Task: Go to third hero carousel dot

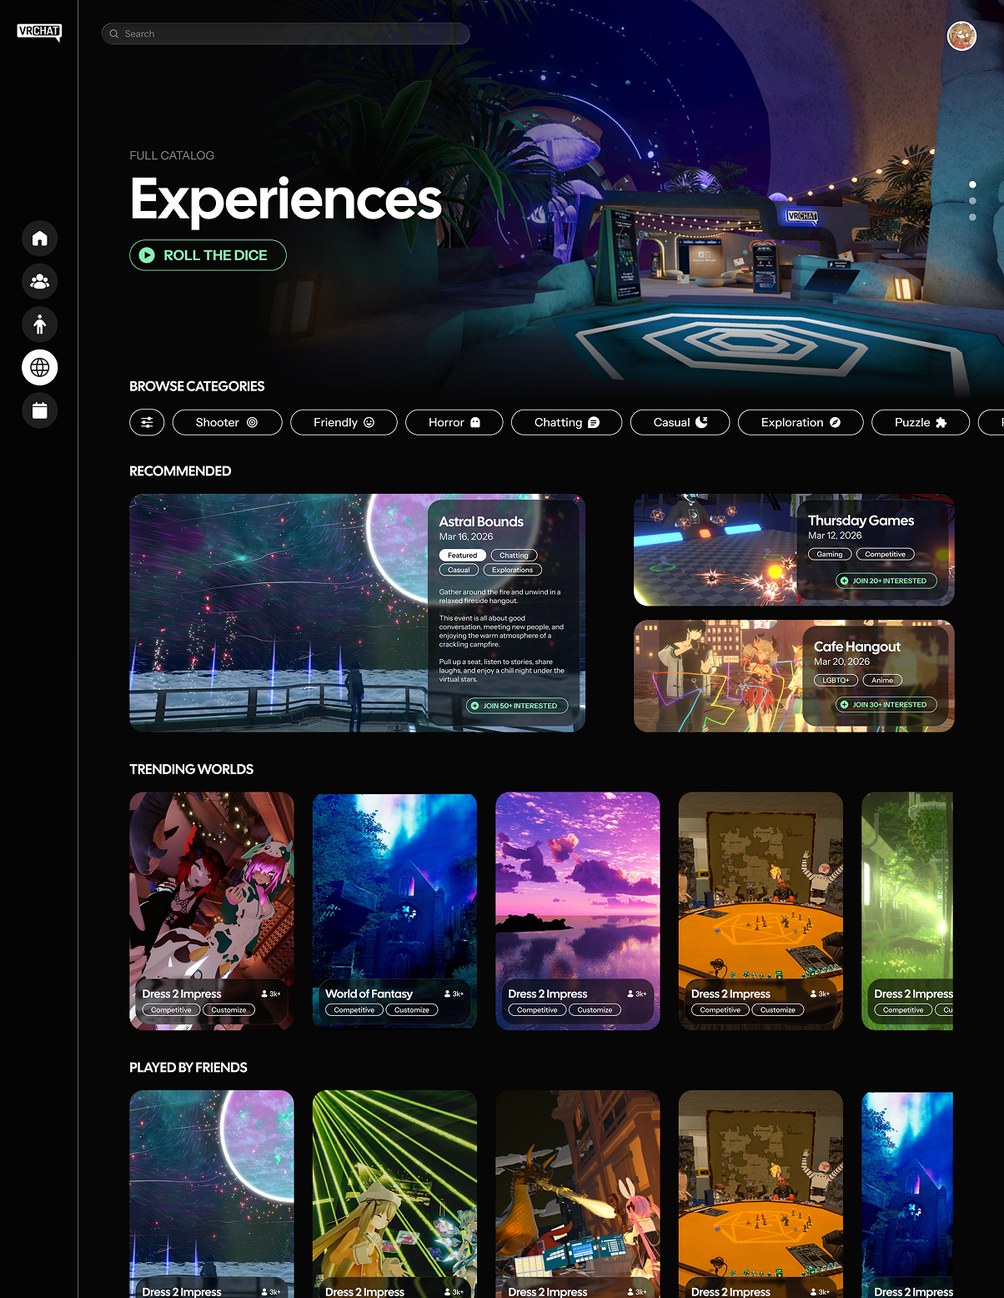Action: click(972, 217)
